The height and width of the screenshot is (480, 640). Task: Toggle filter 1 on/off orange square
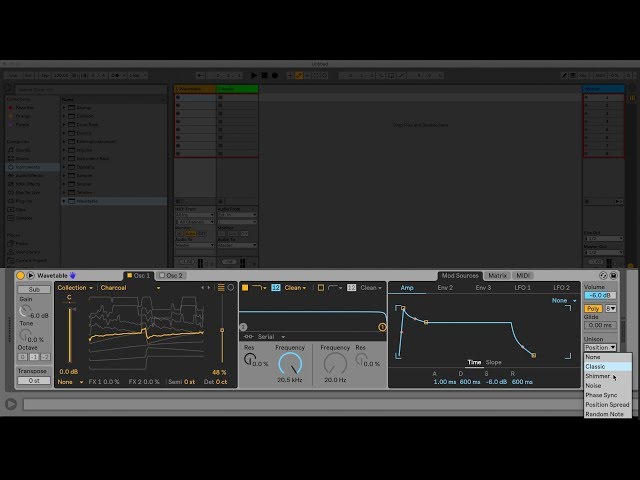click(245, 288)
